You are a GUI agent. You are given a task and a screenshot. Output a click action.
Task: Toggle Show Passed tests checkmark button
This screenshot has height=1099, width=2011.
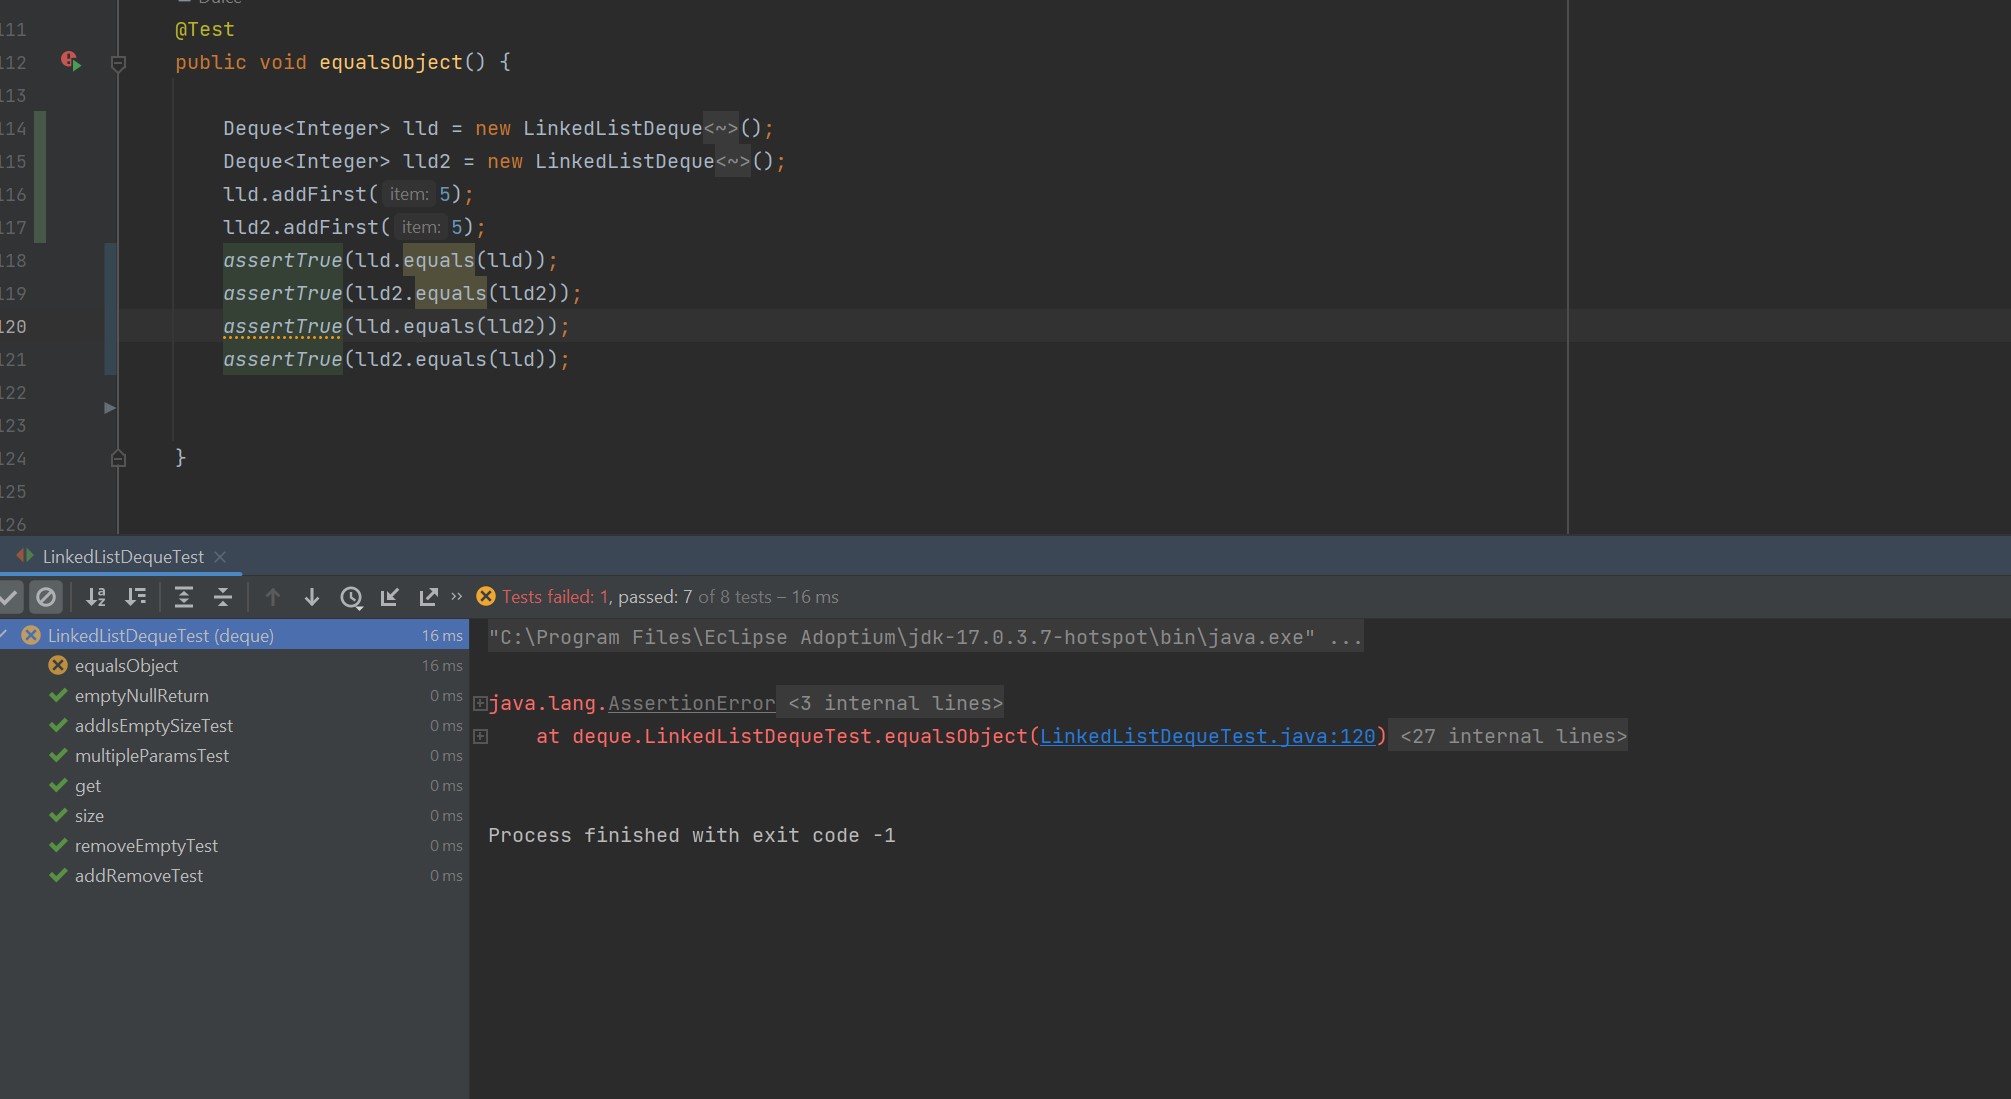(x=9, y=597)
